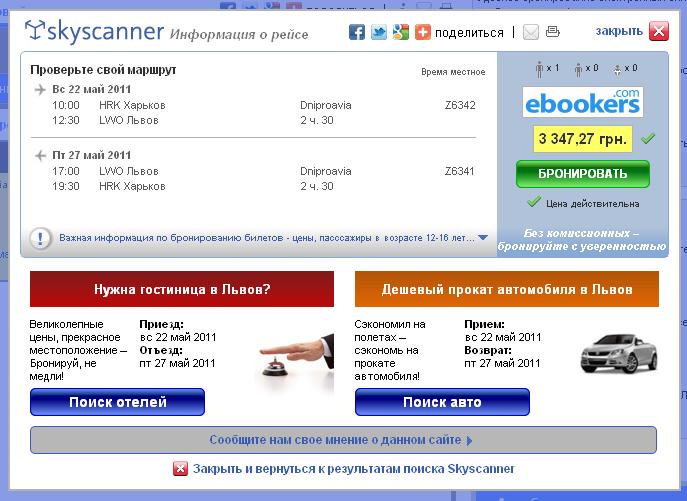
Task: Click Поиск авто button
Action: coord(442,402)
